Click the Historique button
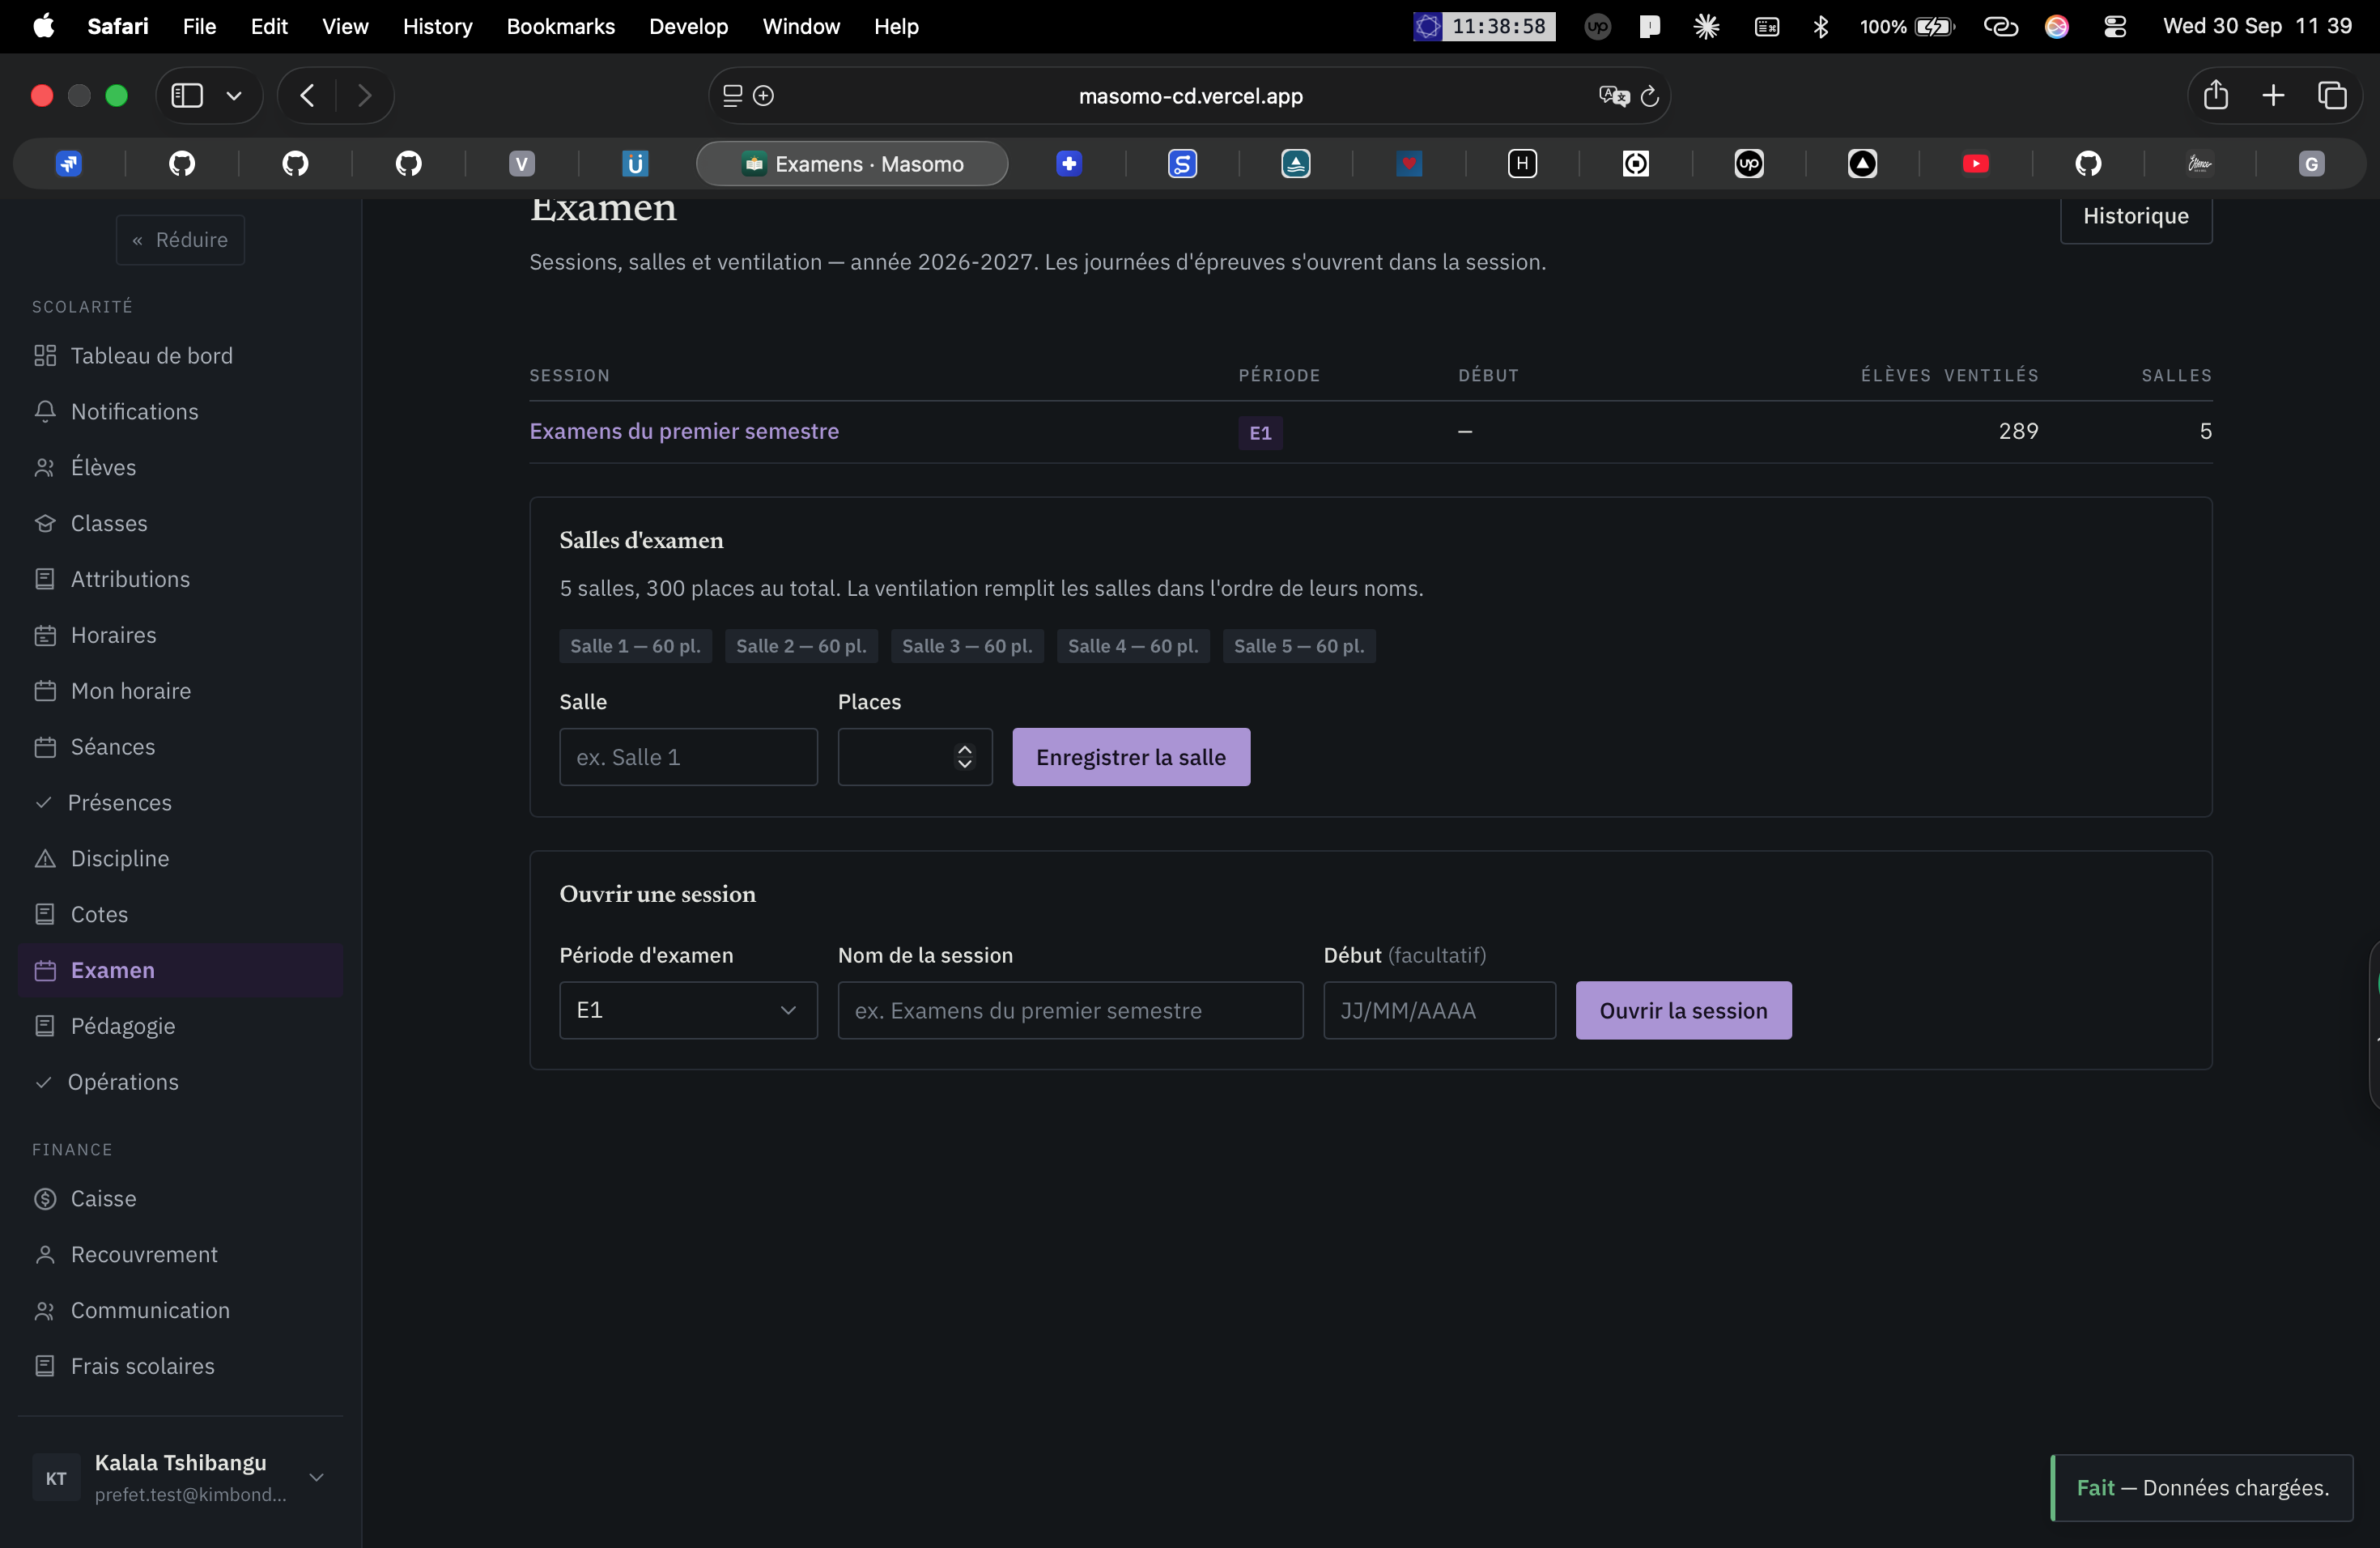The image size is (2380, 1548). coord(2136,216)
